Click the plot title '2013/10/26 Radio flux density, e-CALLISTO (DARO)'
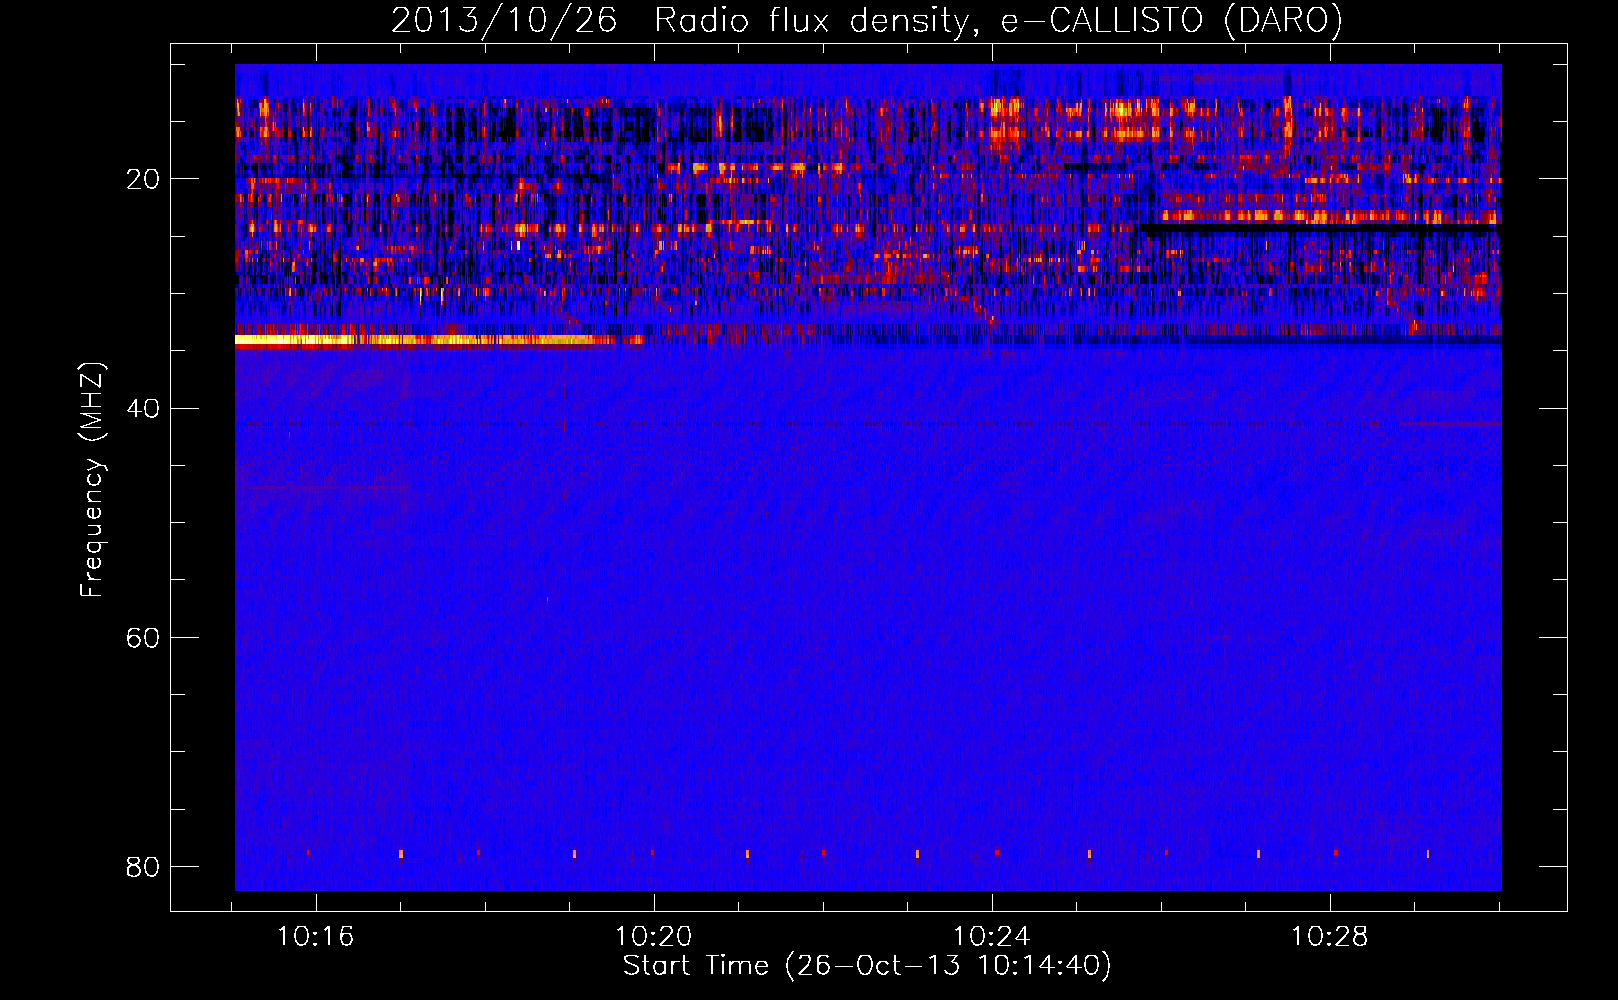1618x1000 pixels. click(x=867, y=20)
